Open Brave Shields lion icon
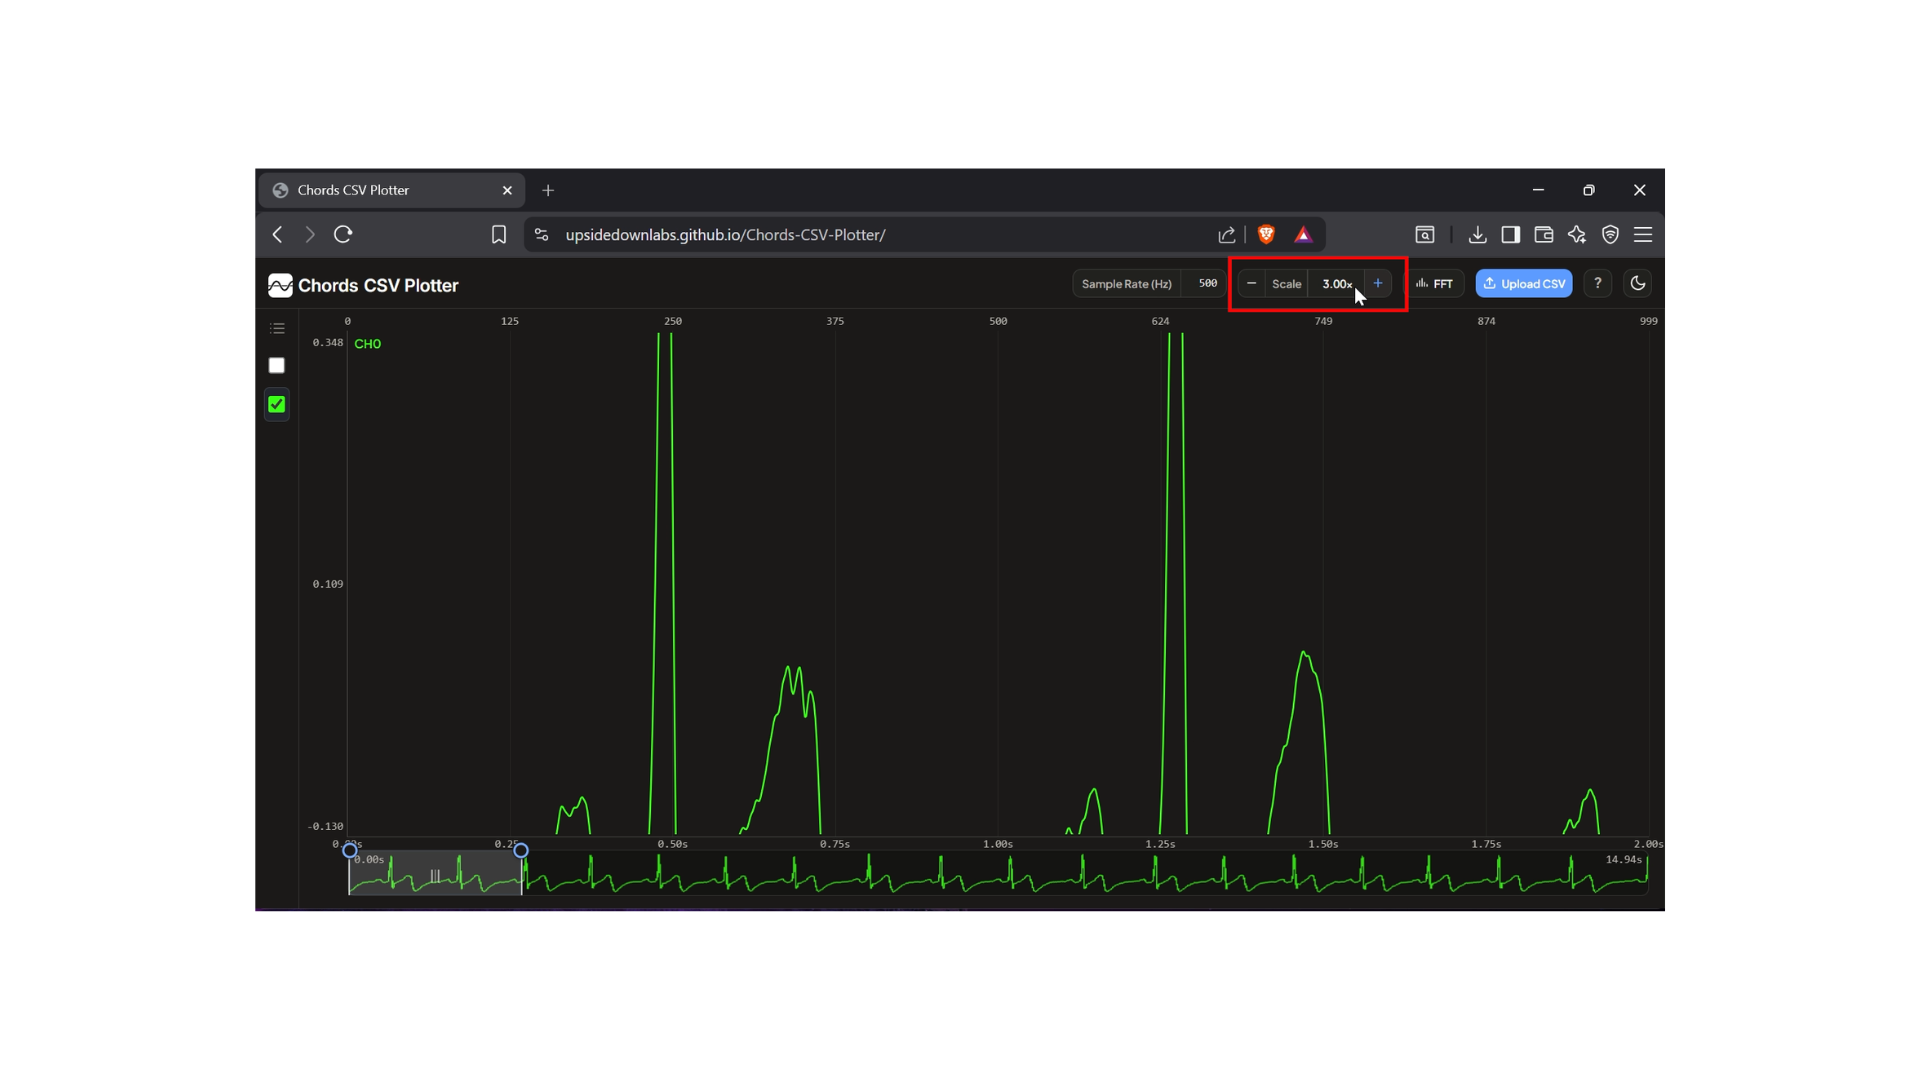 (1267, 235)
